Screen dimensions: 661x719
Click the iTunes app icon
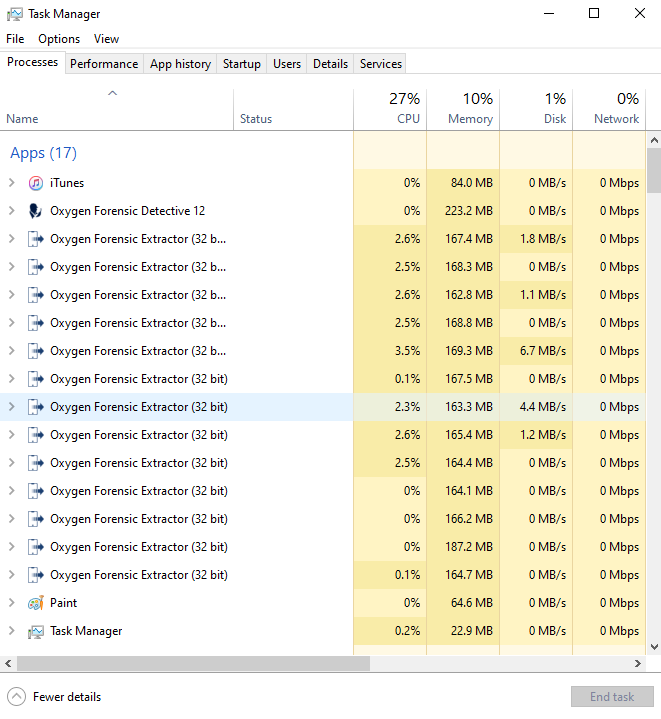point(36,183)
